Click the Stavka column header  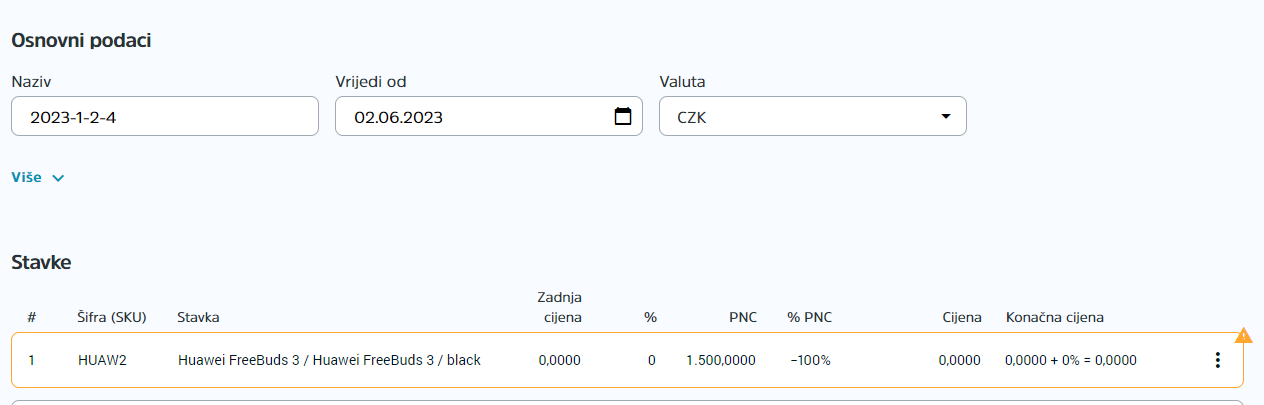click(198, 318)
